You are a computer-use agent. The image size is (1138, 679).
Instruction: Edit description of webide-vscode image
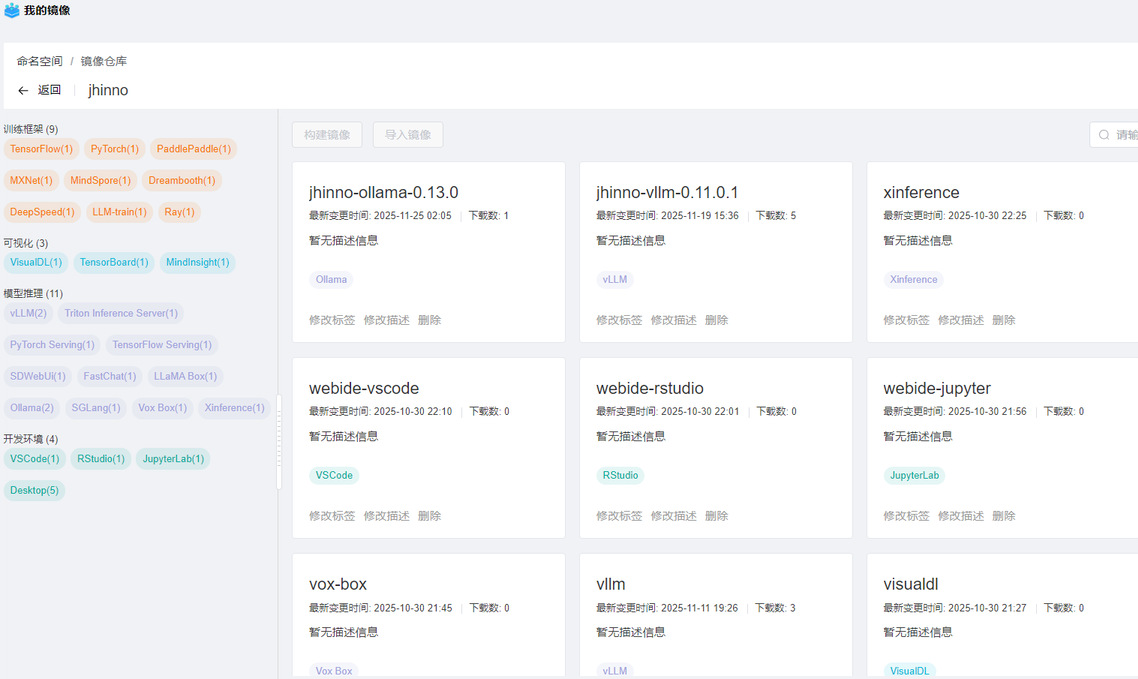click(386, 516)
